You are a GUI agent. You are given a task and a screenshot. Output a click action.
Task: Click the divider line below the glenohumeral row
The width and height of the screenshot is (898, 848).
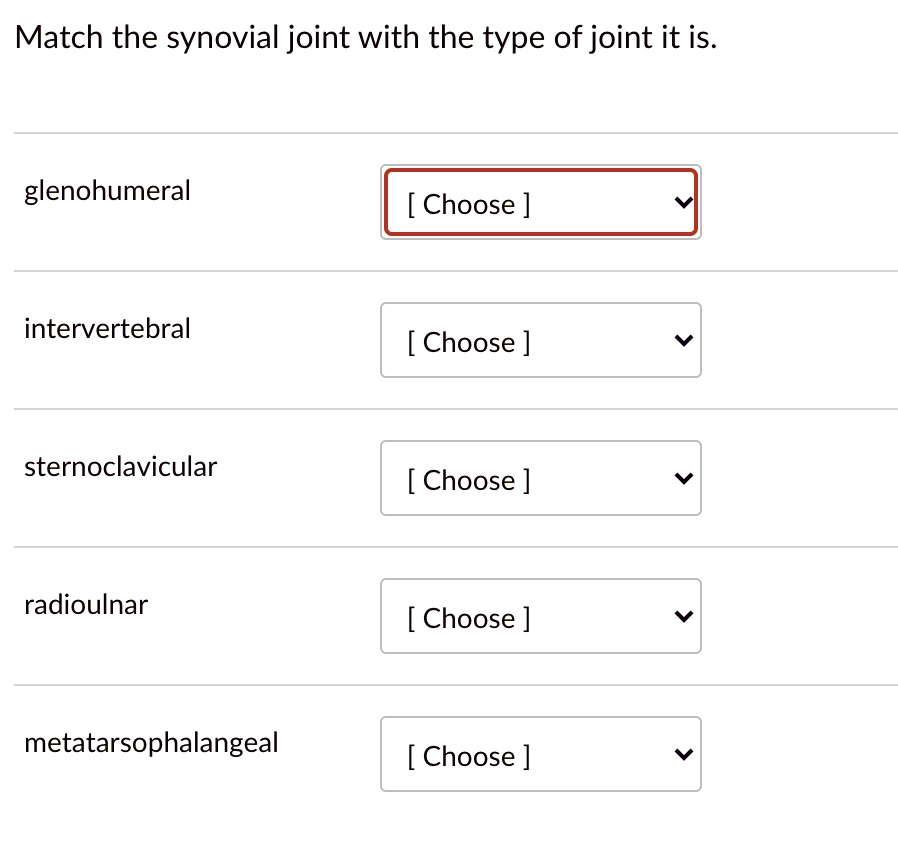tap(449, 269)
